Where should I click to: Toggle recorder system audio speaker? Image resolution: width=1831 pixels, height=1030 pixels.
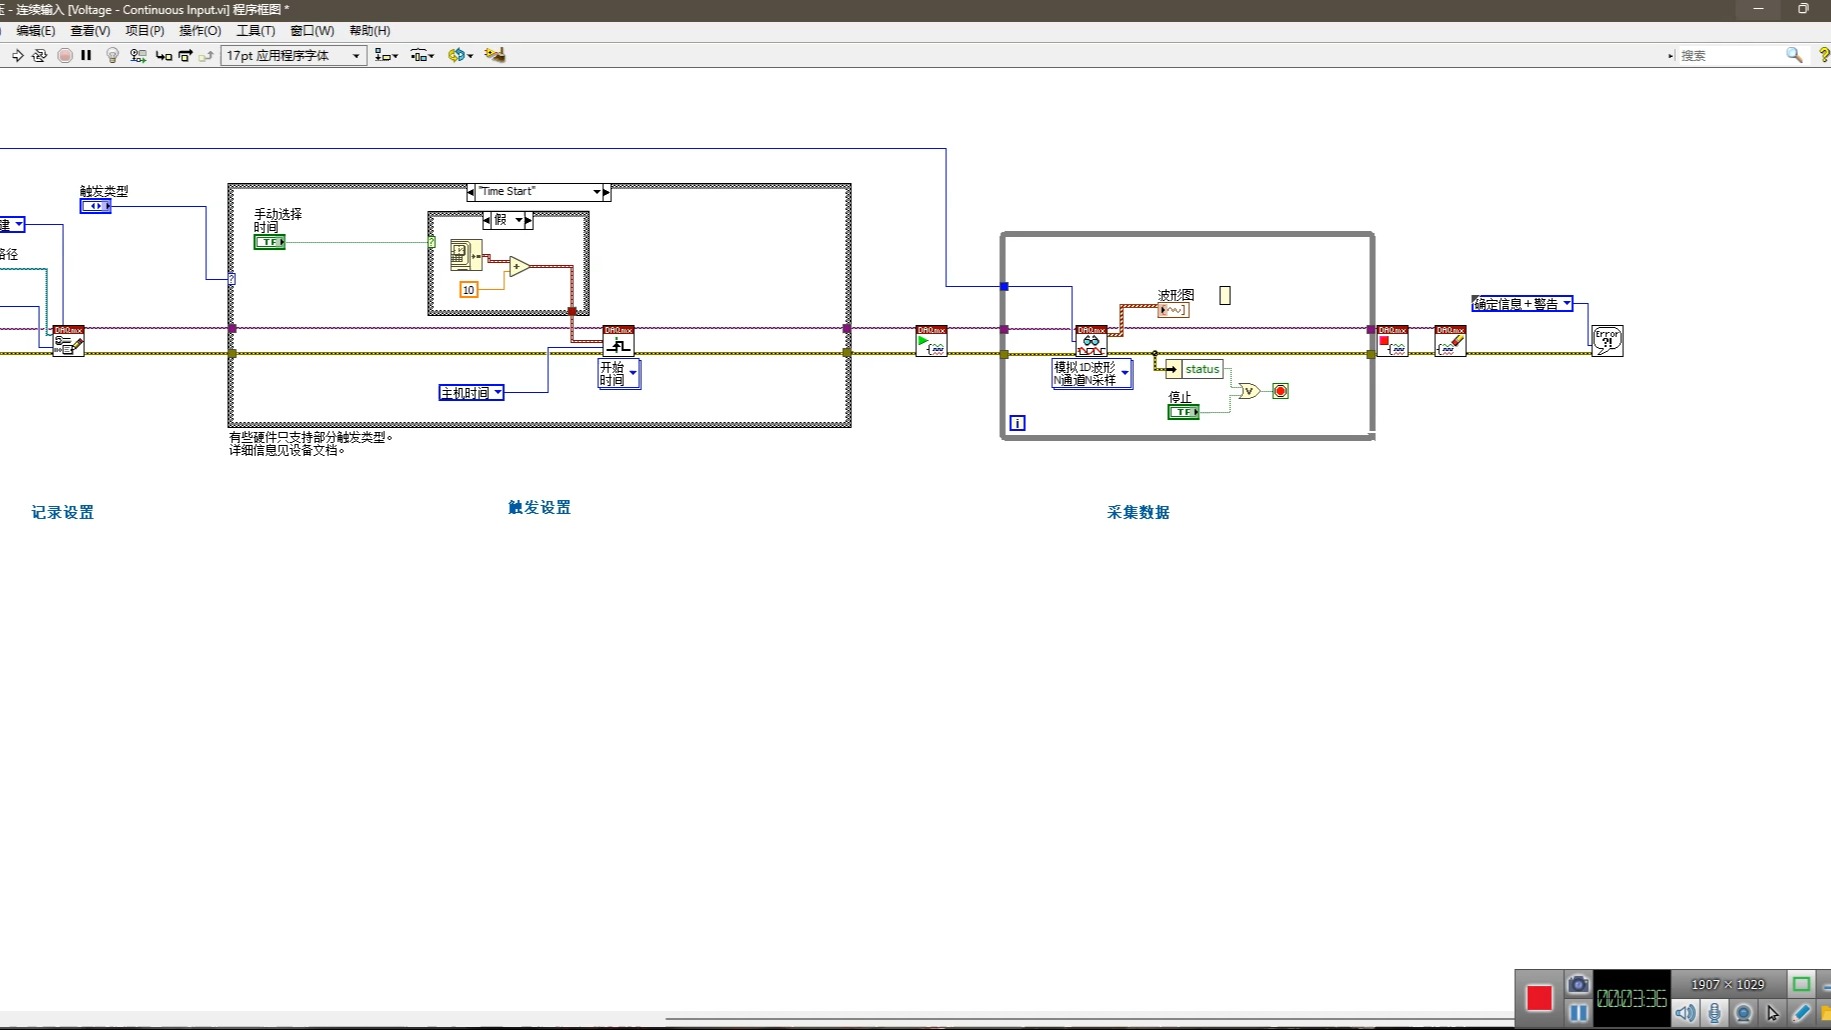coord(1686,1013)
